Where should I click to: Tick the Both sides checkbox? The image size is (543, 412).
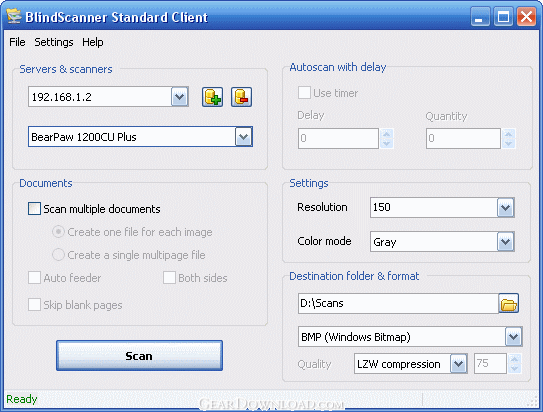[x=169, y=278]
